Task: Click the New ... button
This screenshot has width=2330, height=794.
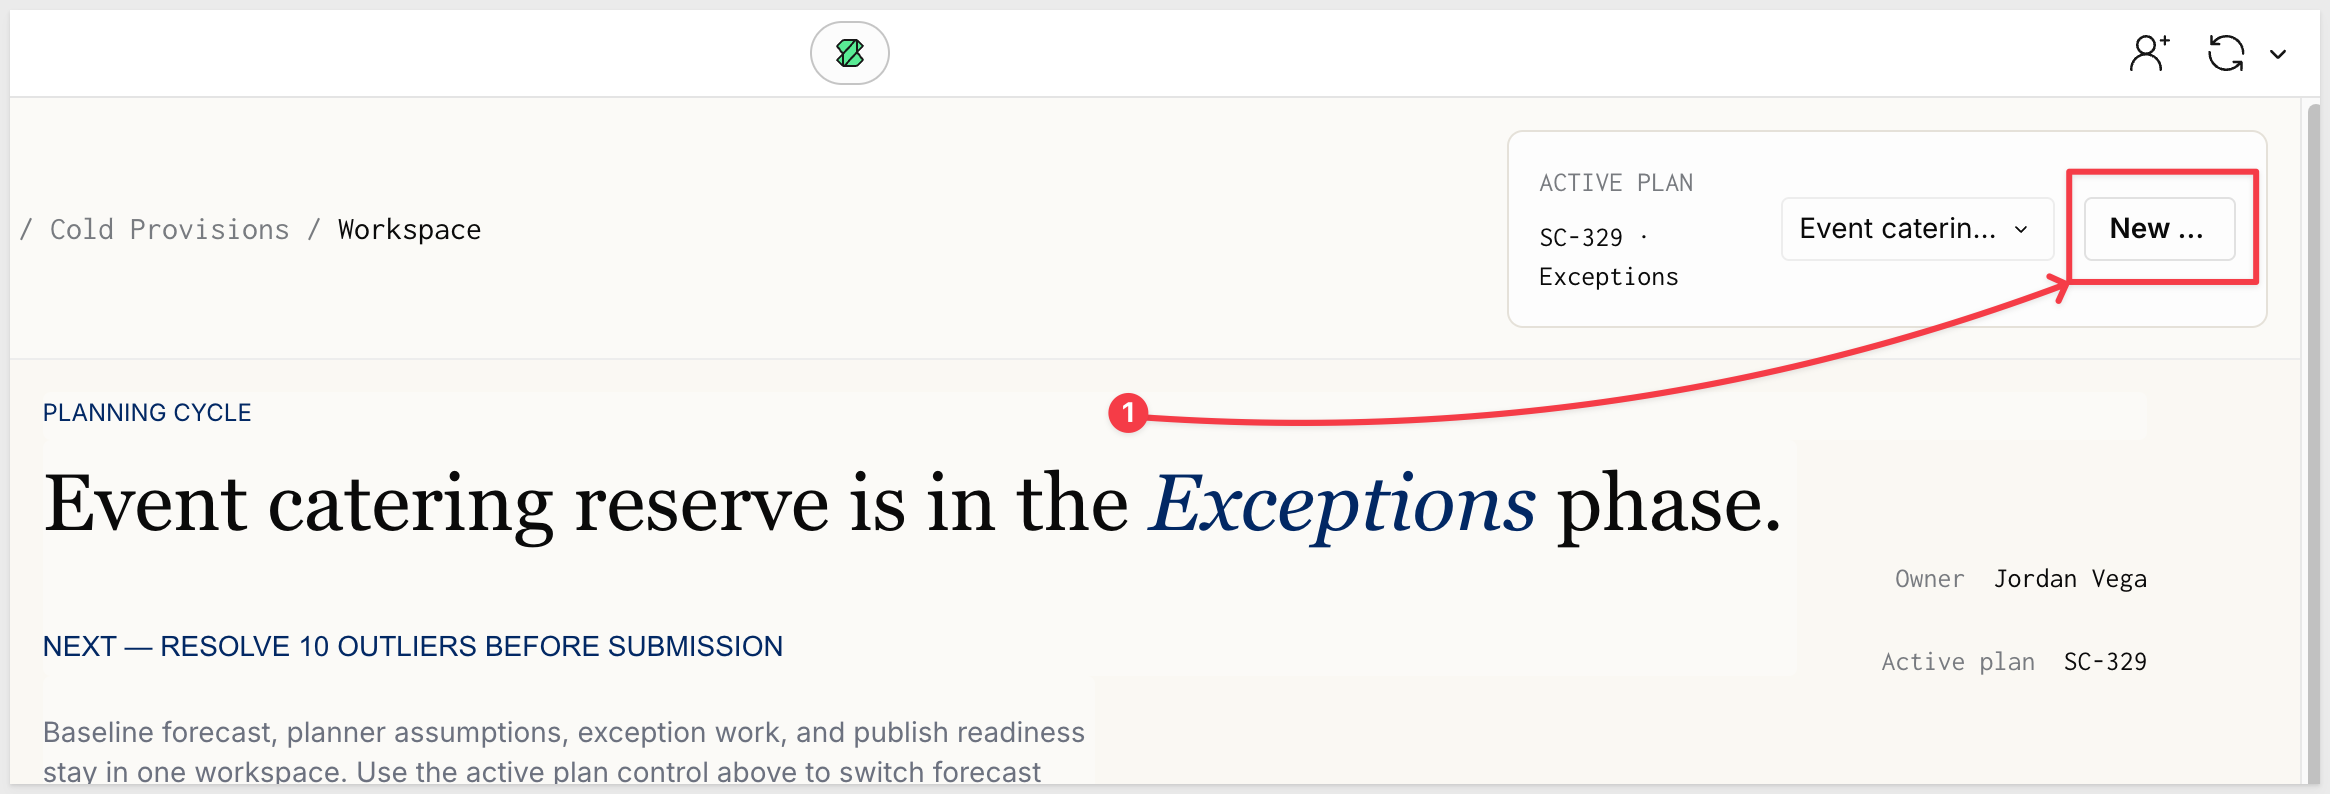Action: (2159, 229)
